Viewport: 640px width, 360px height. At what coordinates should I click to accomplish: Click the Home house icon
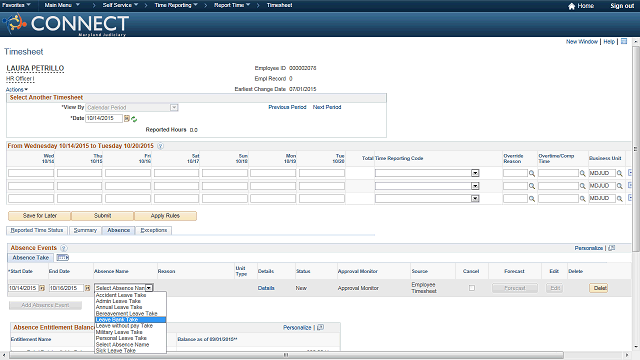click(571, 6)
